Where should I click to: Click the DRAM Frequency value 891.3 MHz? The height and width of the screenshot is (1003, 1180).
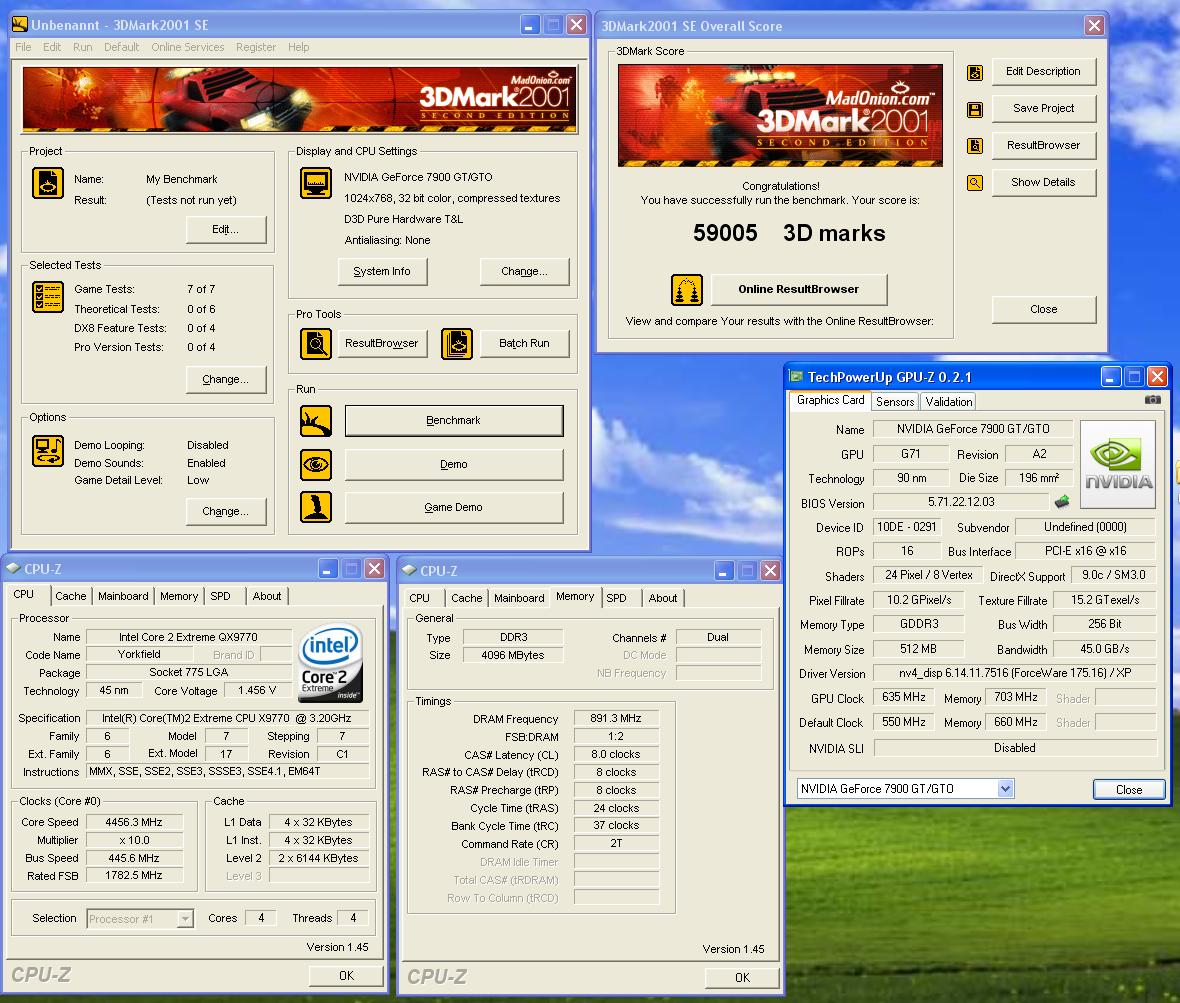[616, 719]
